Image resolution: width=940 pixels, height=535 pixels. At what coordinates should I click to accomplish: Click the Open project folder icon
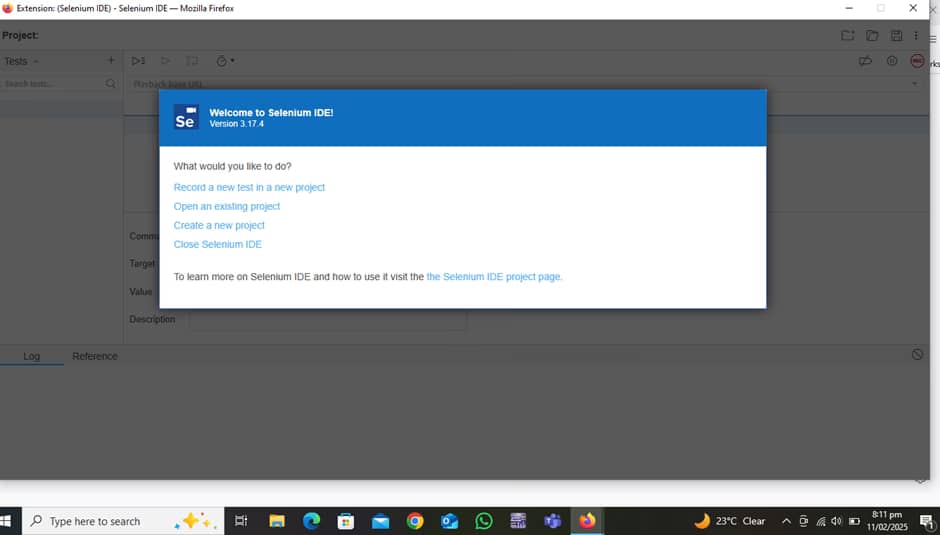(872, 35)
